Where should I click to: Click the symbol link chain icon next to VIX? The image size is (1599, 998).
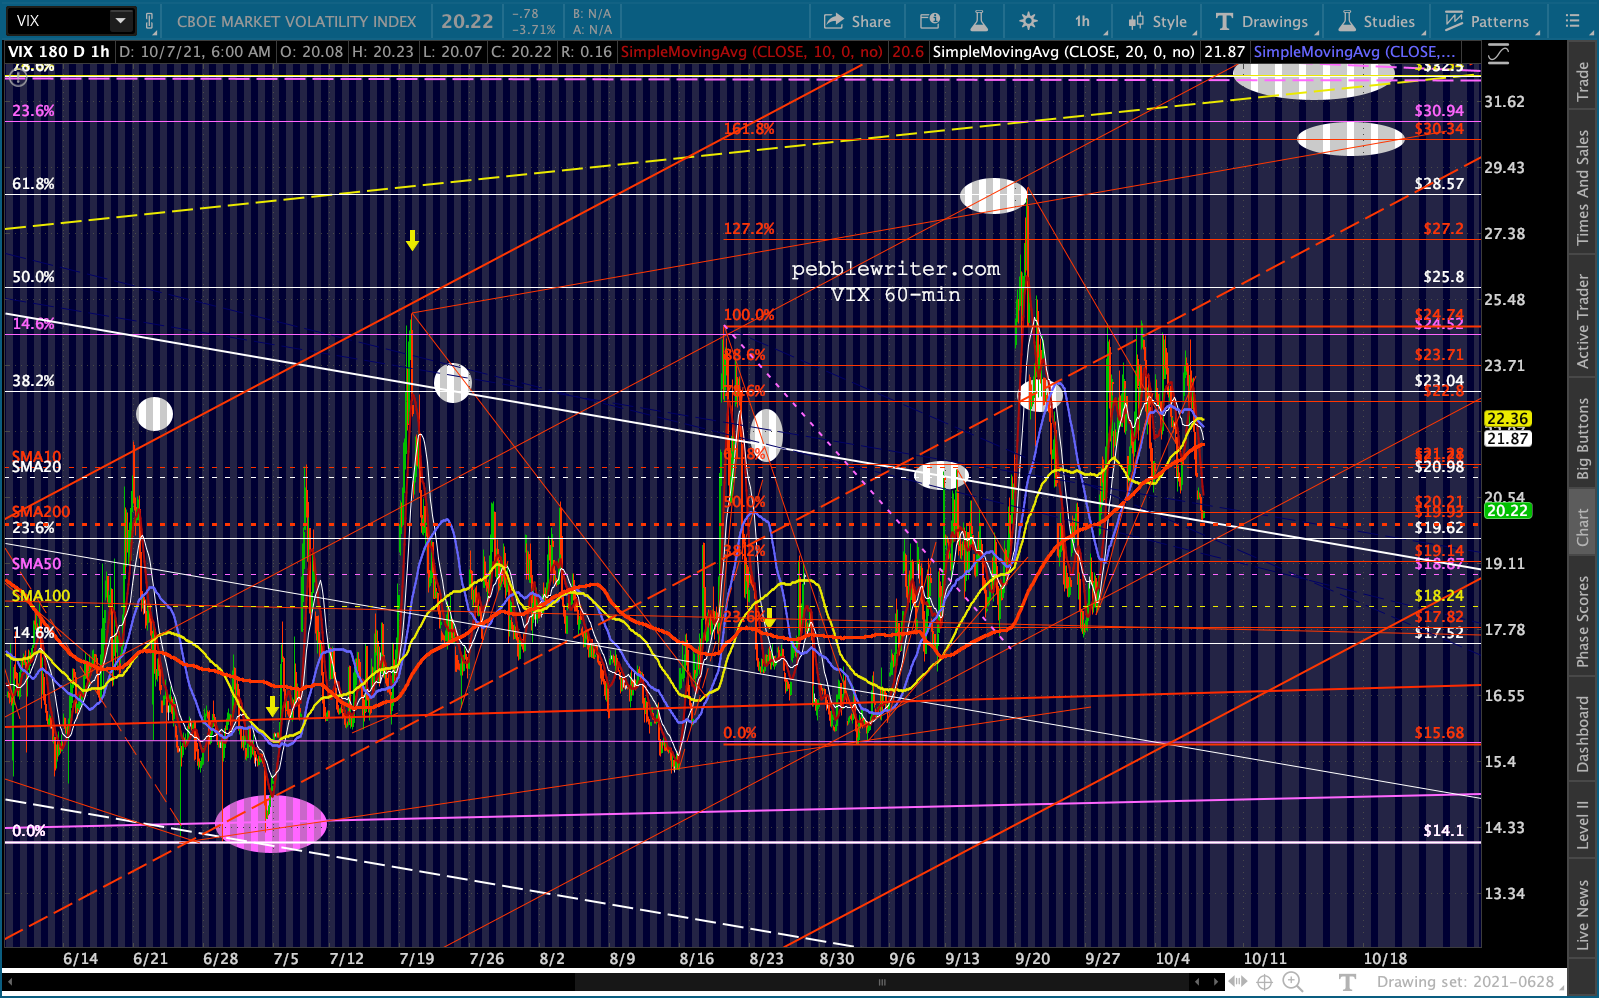point(149,21)
